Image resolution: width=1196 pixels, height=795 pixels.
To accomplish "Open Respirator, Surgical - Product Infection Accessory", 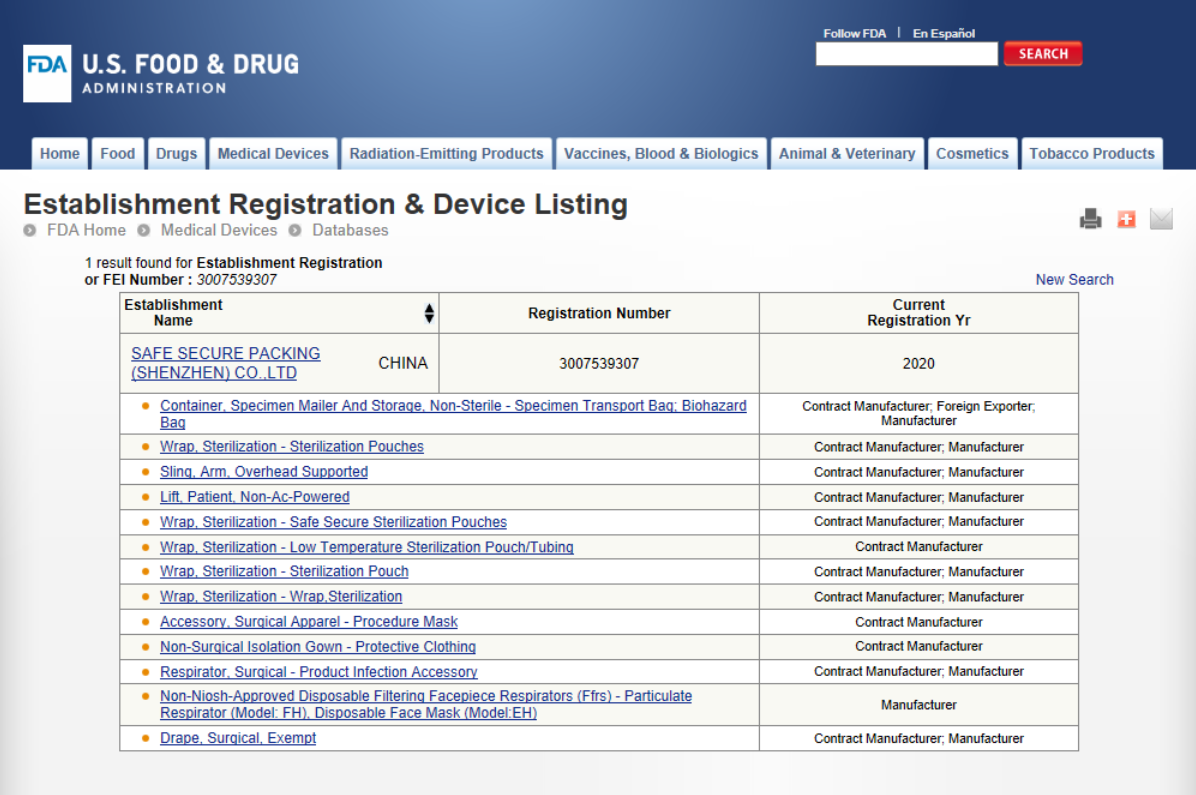I will 319,671.
